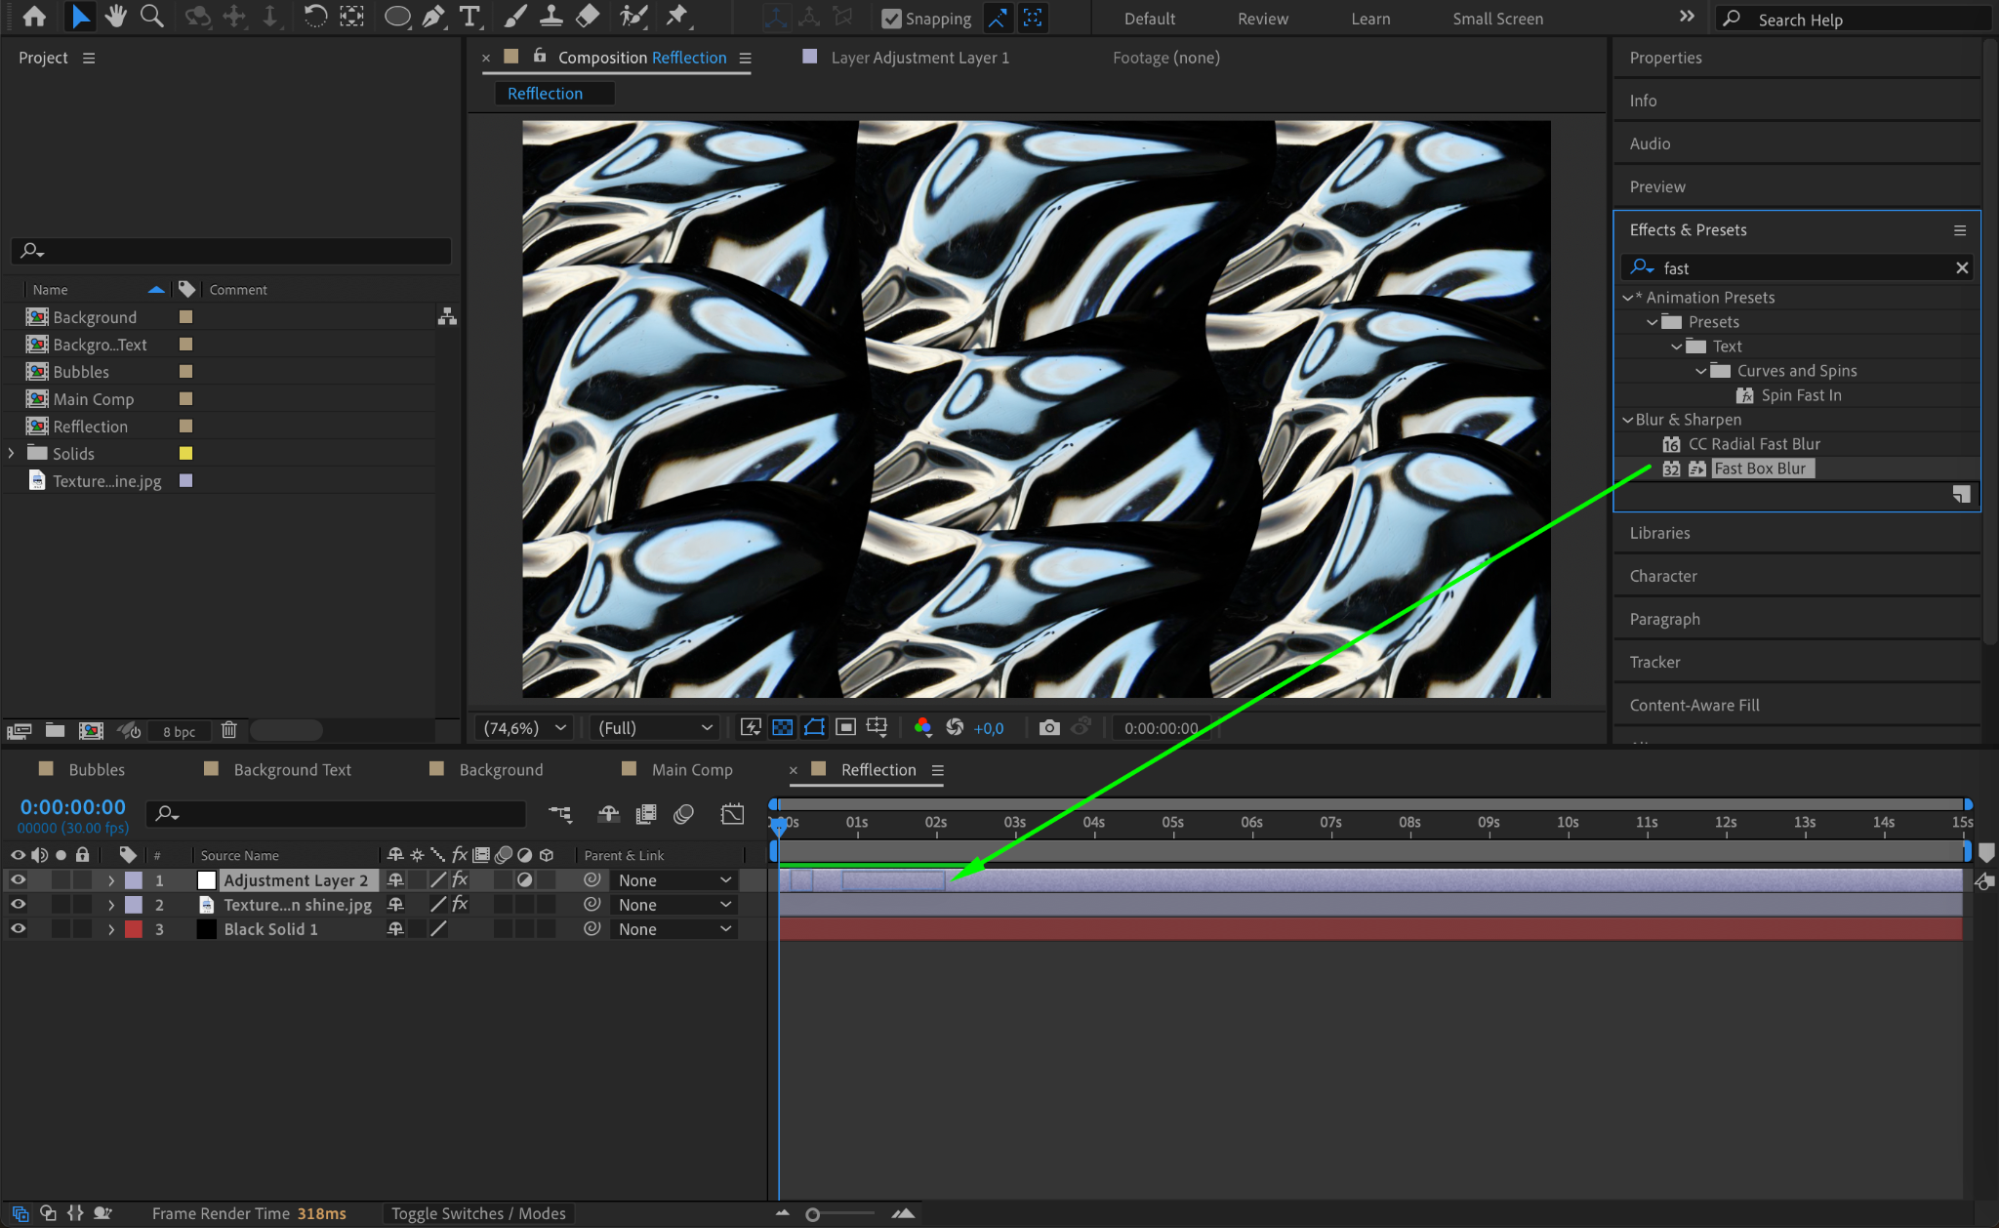This screenshot has height=1228, width=1999.
Task: Choose the Ellipse shape tool
Action: pos(397,16)
